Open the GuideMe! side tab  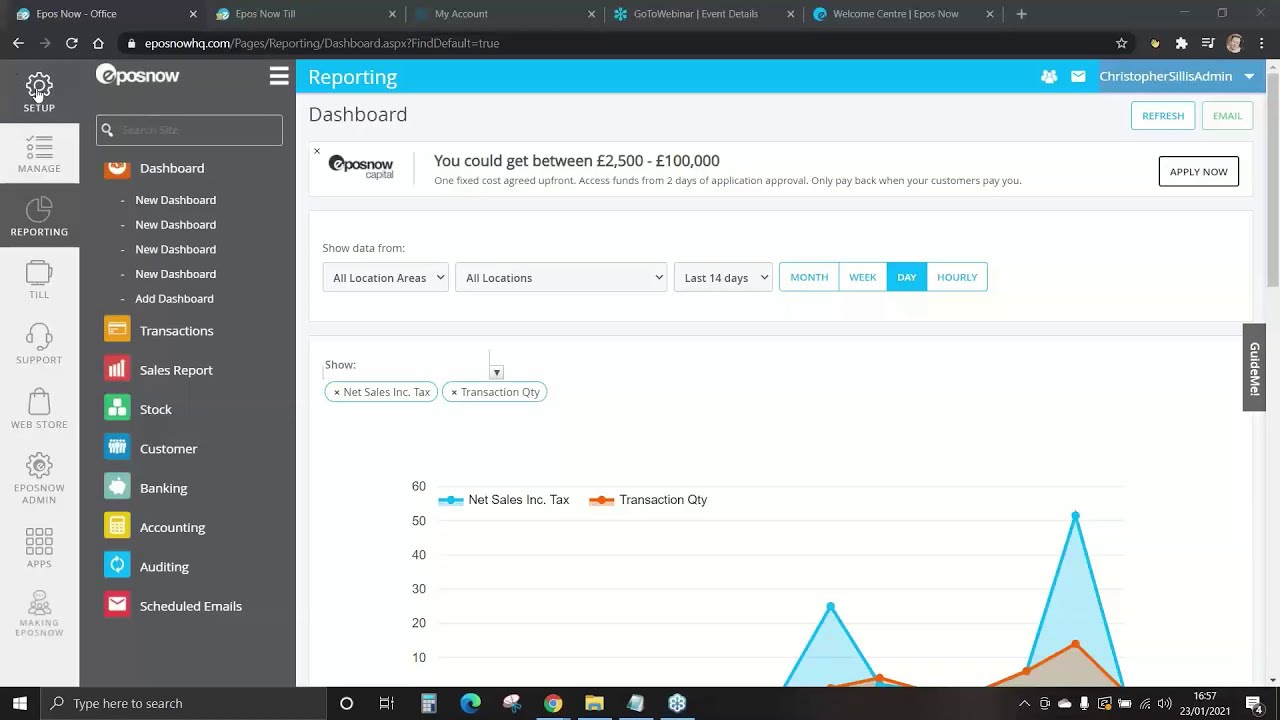point(1254,367)
